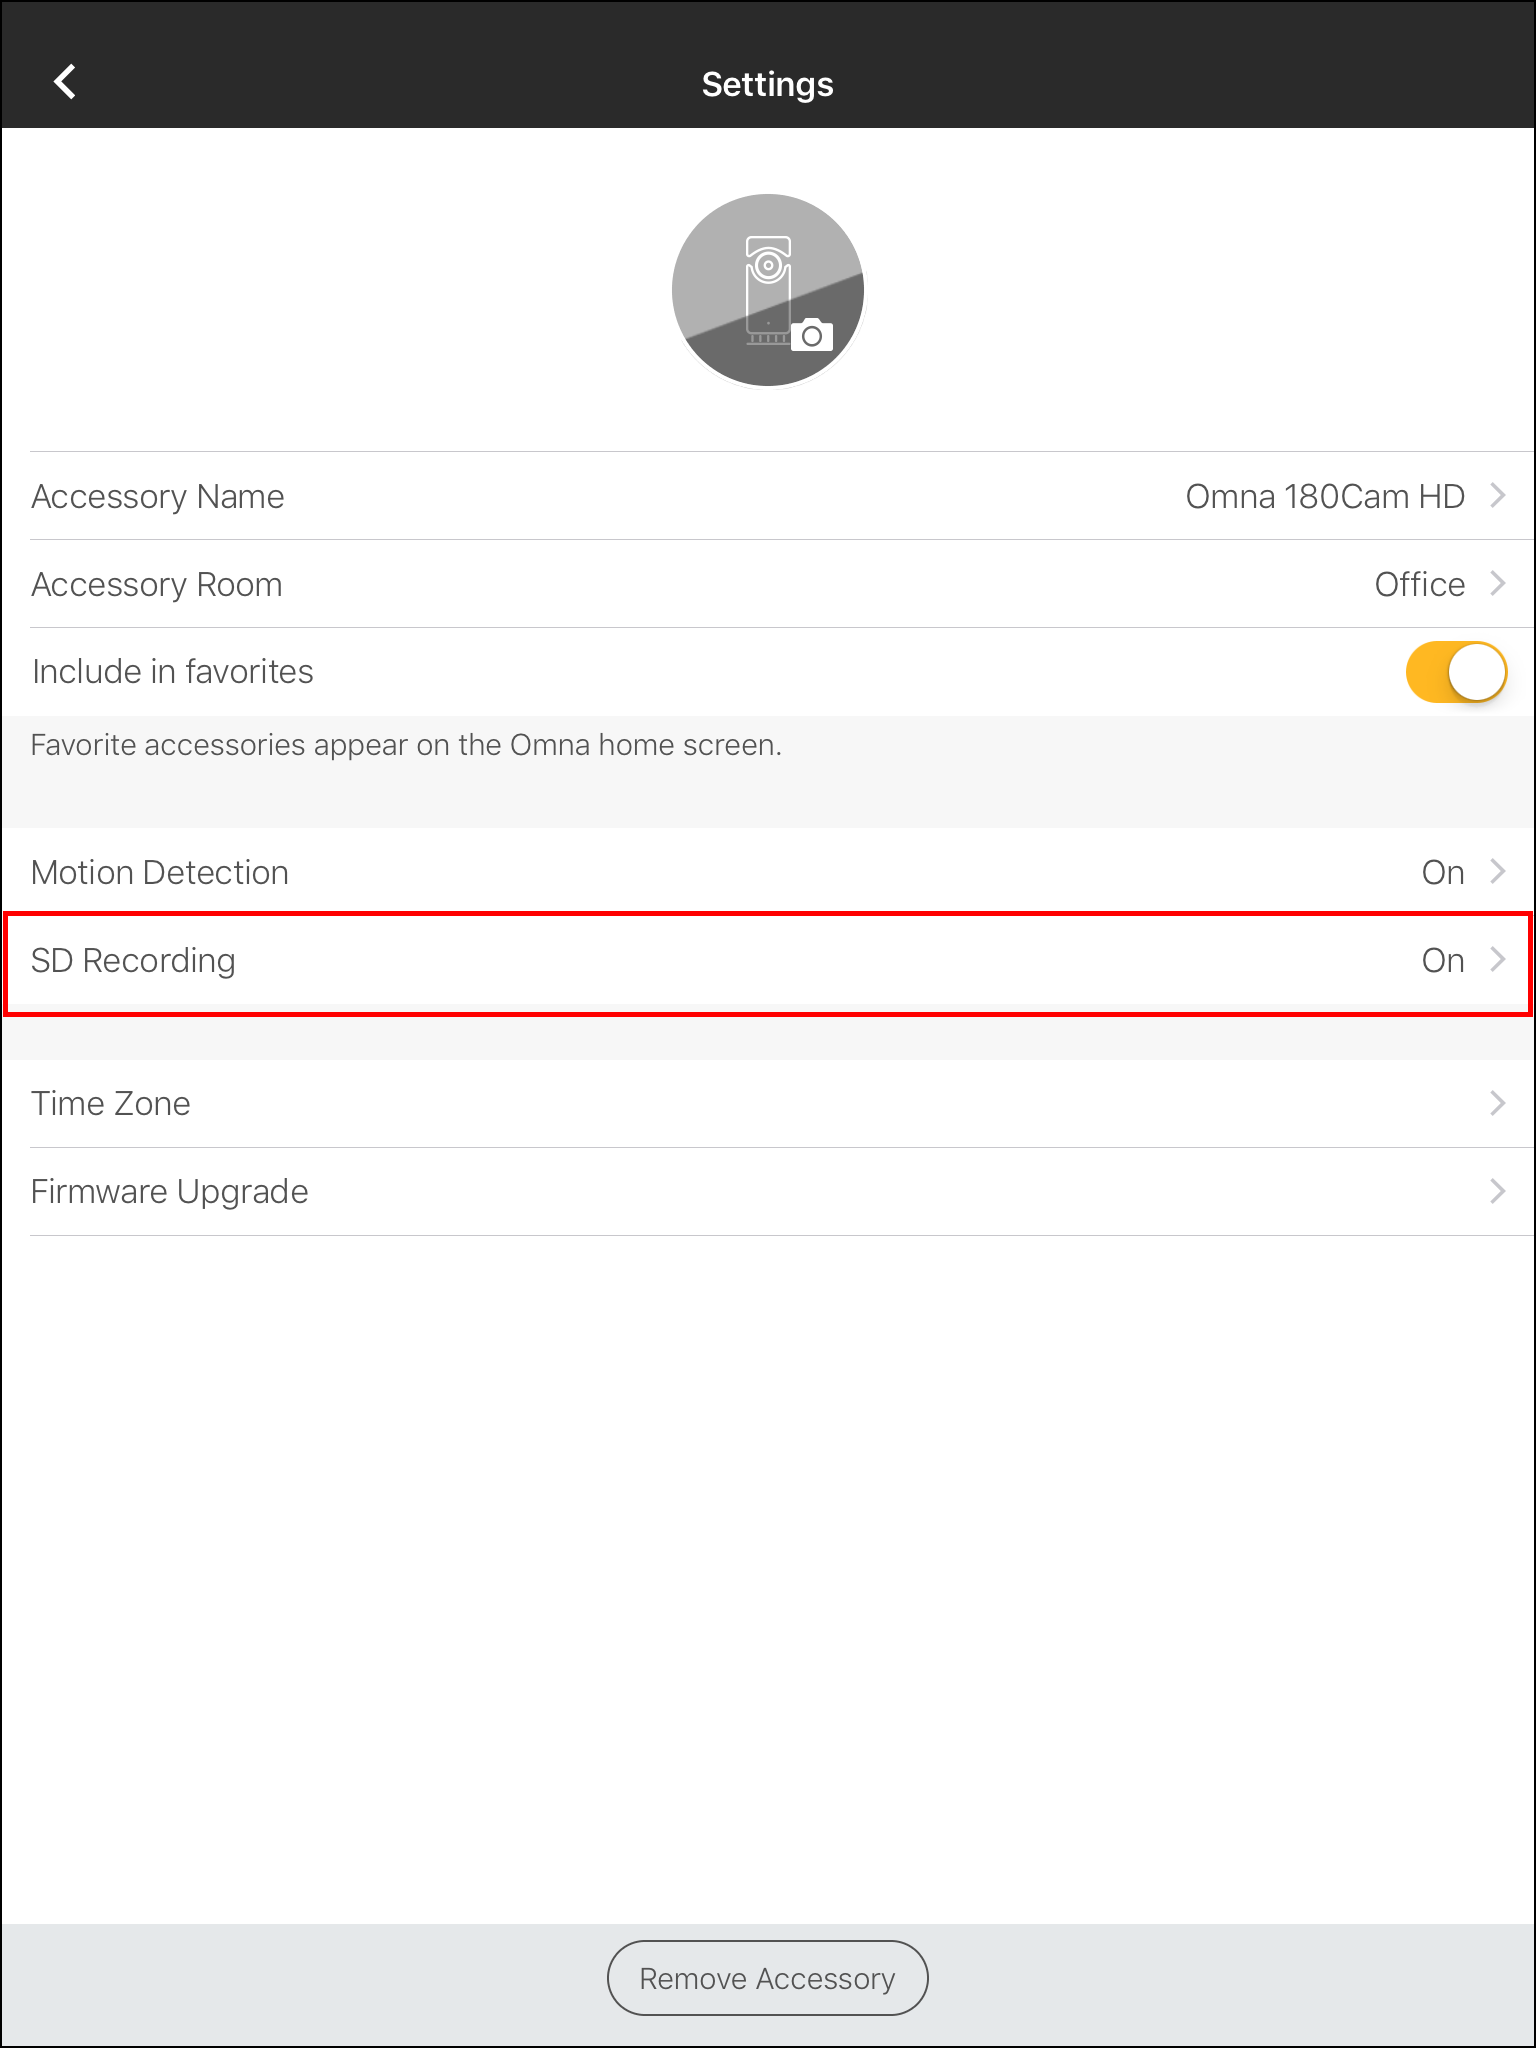The width and height of the screenshot is (1536, 2048).
Task: Open SD Recording chevron arrow
Action: [x=1497, y=959]
